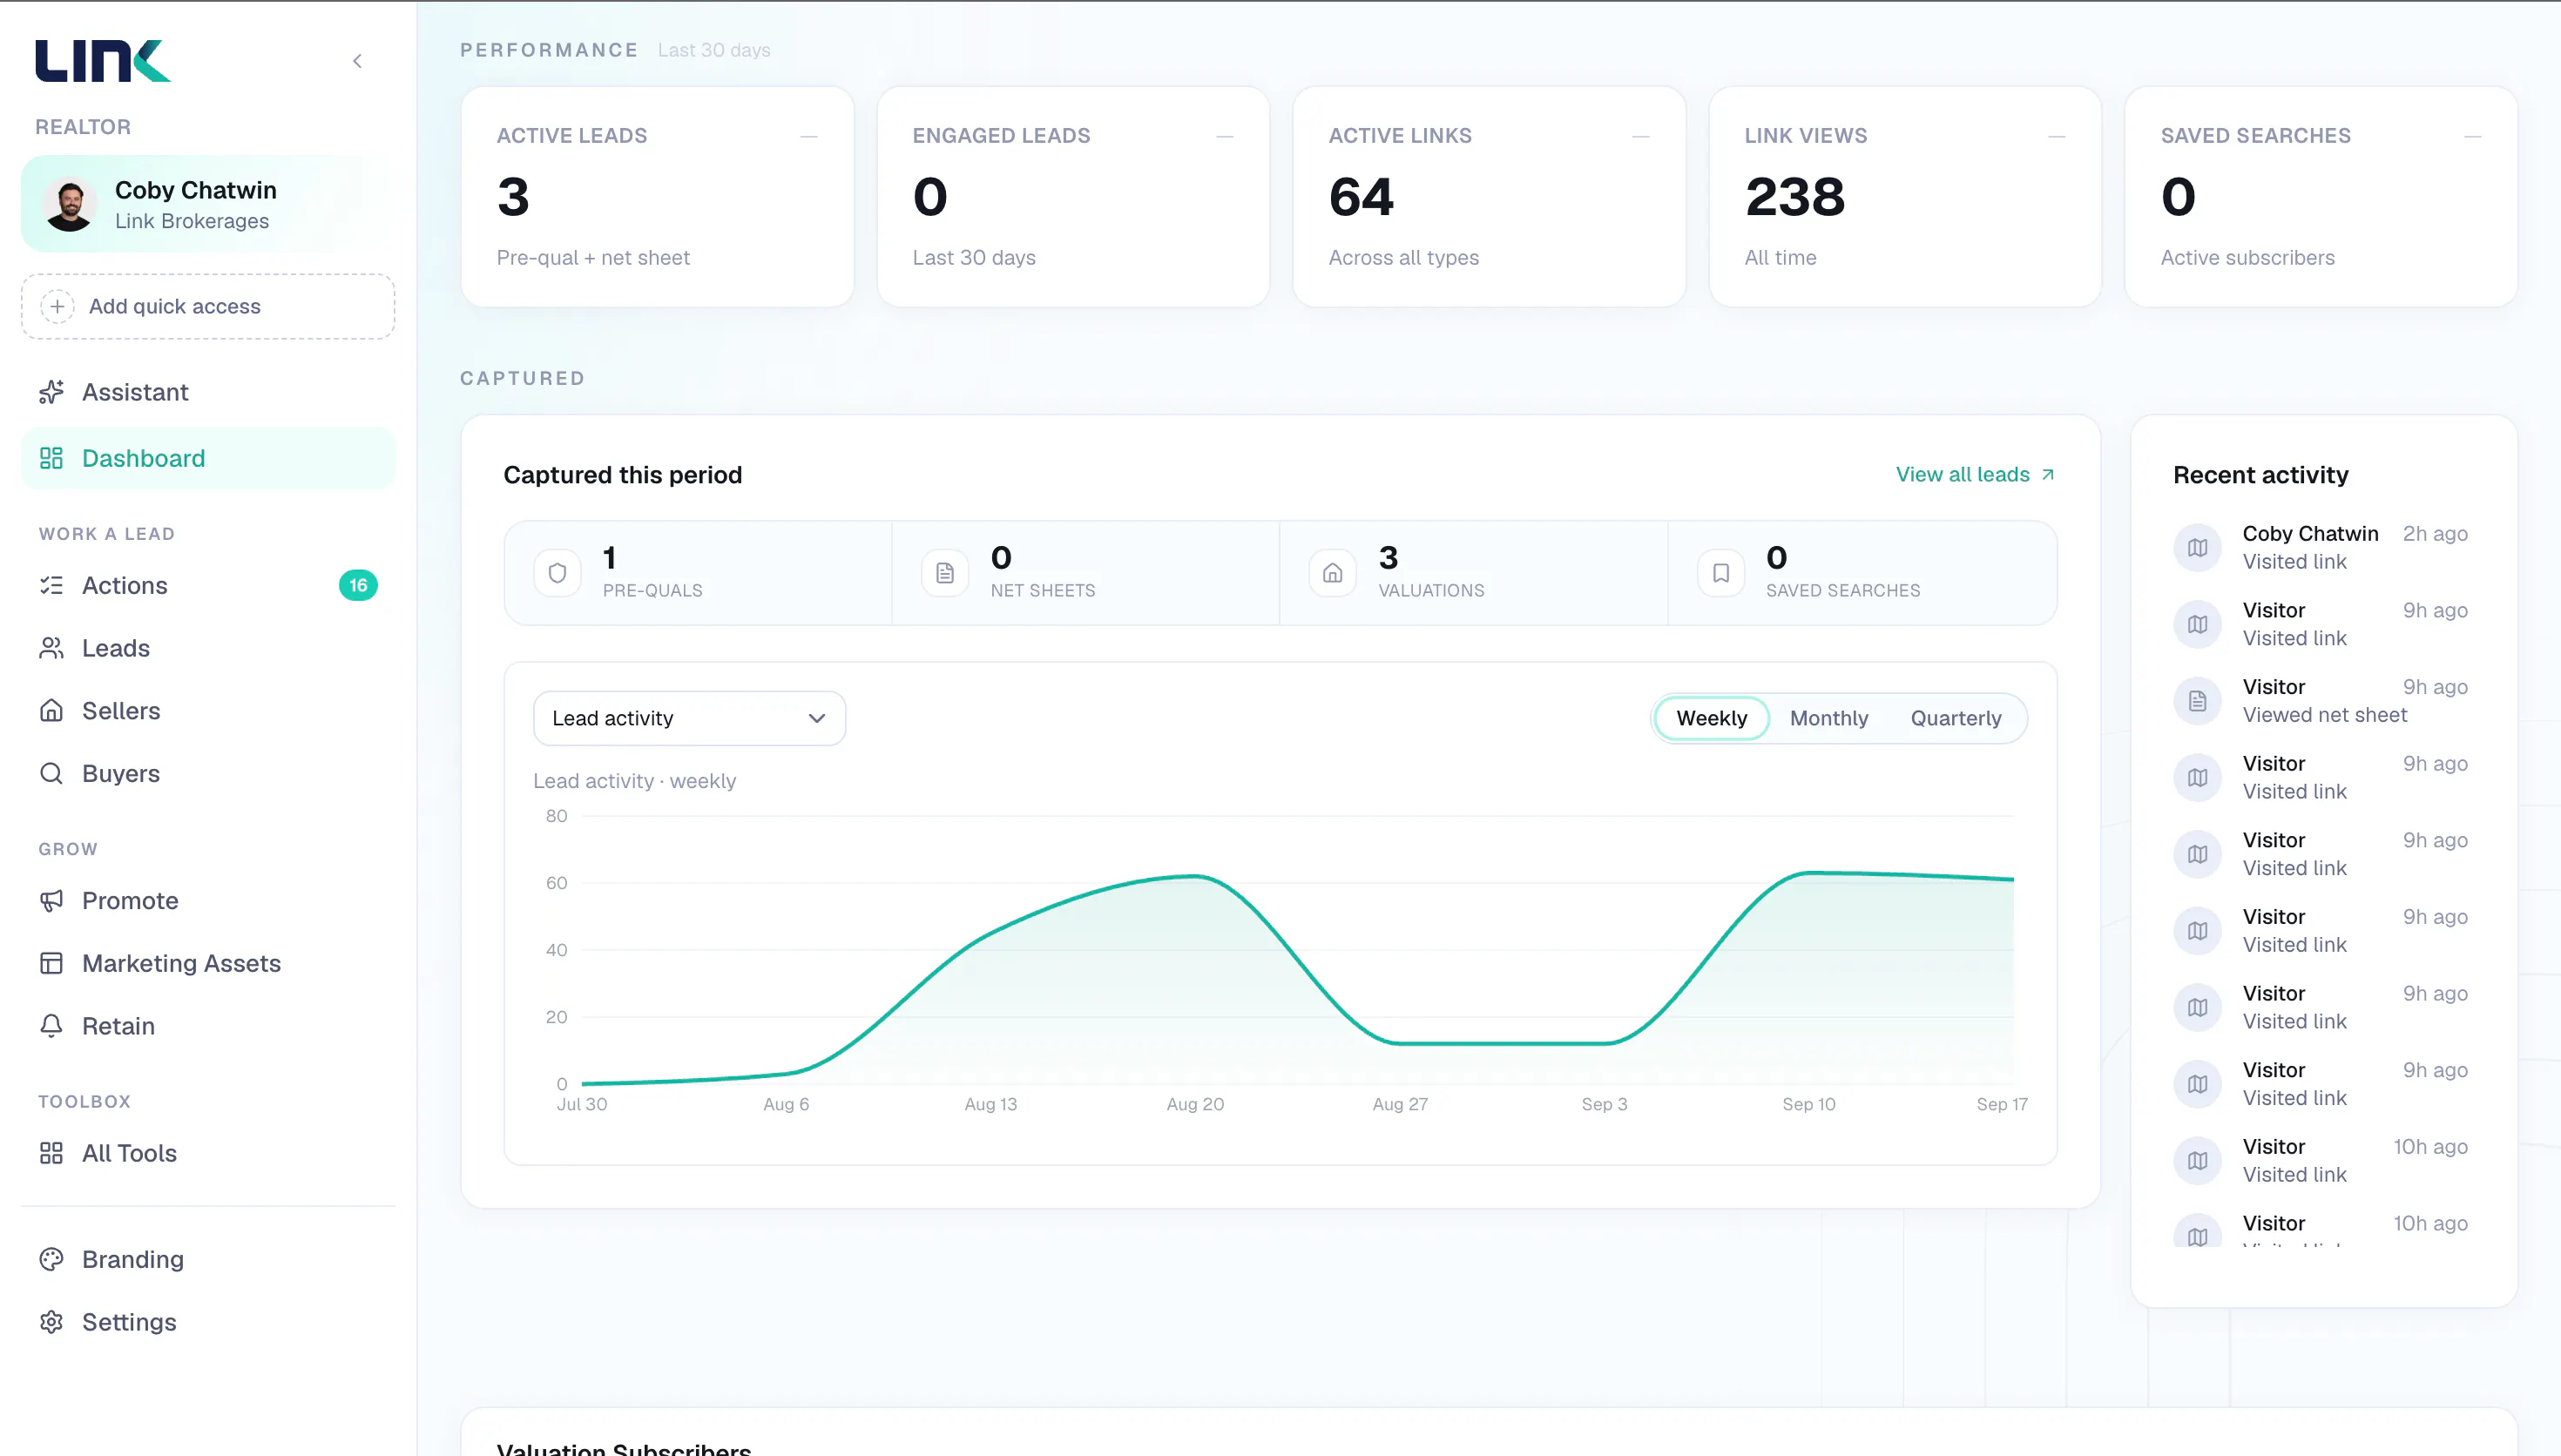The height and width of the screenshot is (1456, 2561).
Task: Open the Saved Searches performance card
Action: click(2321, 196)
